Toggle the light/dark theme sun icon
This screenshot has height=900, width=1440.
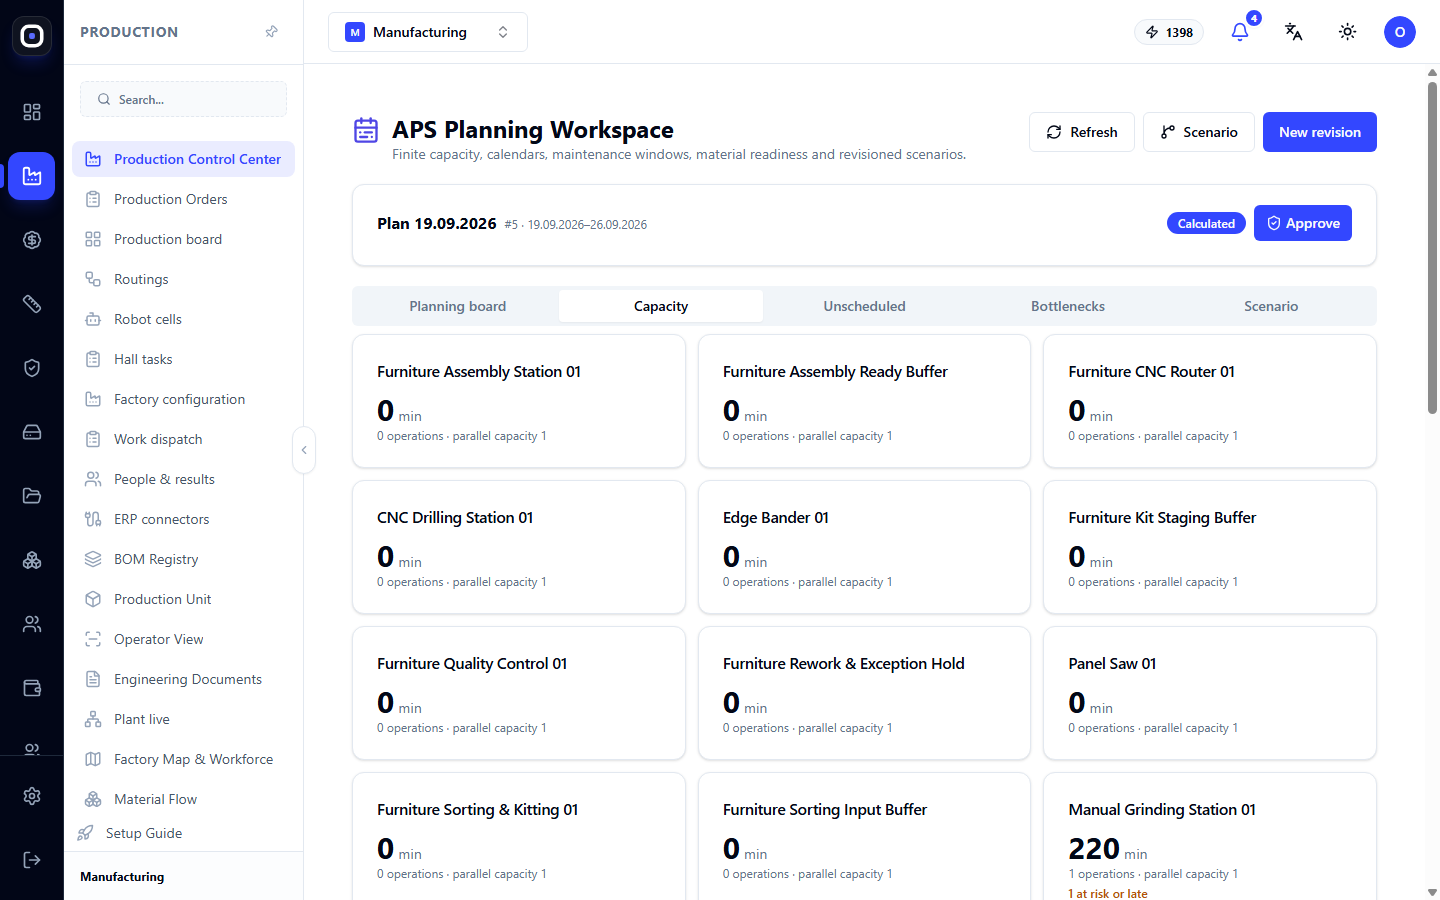(x=1348, y=32)
